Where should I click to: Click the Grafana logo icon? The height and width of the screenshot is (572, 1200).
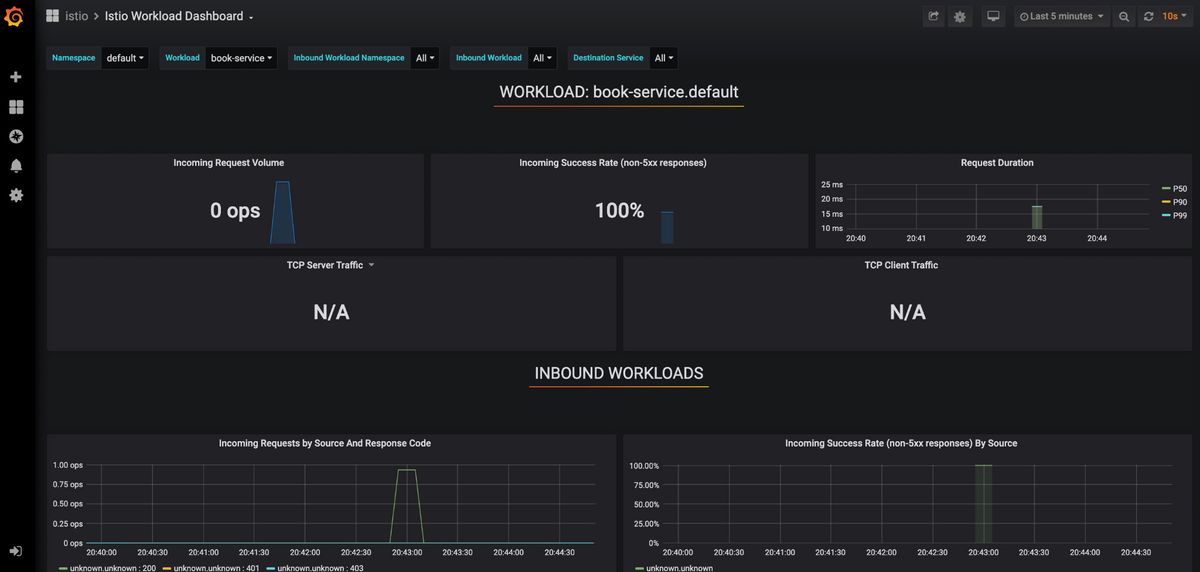click(x=15, y=17)
